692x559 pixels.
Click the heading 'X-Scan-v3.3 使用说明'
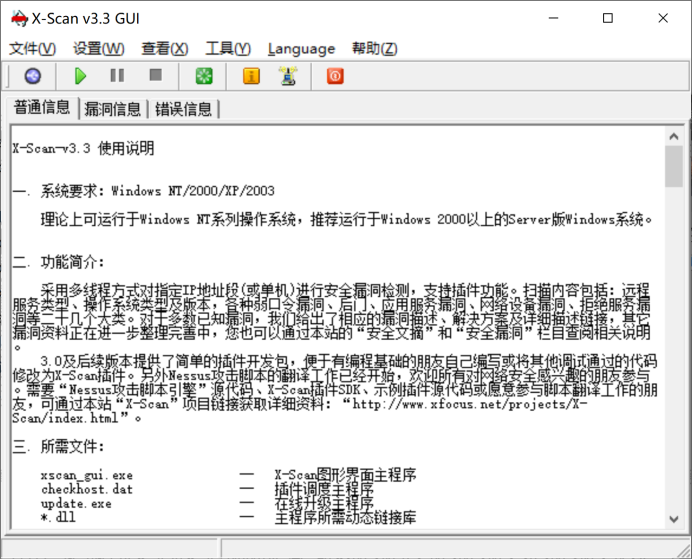point(83,148)
